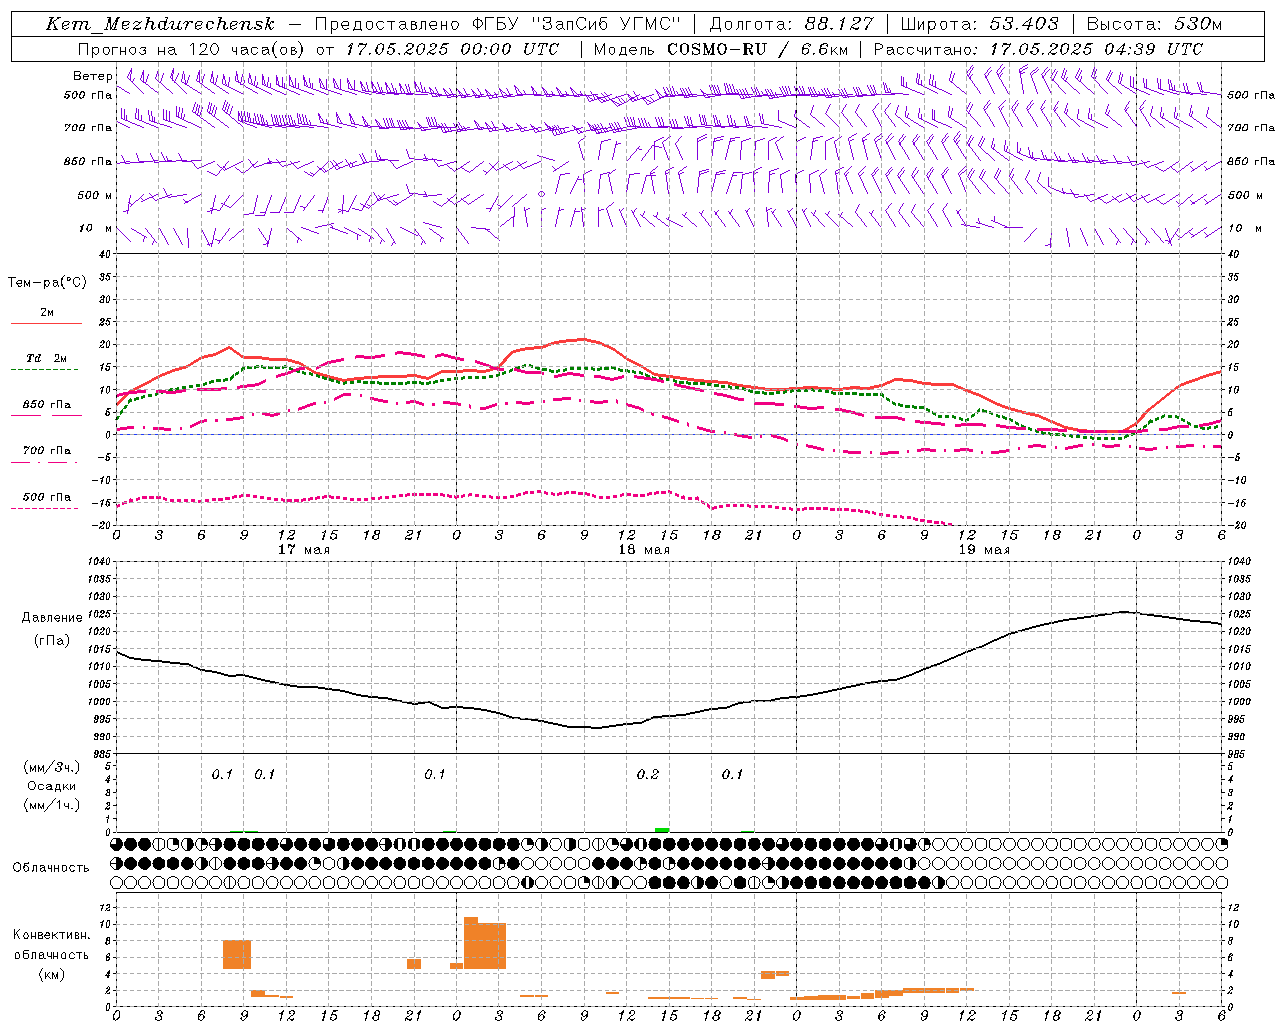Click the "Конвективн." convective cloud label

click(51, 935)
